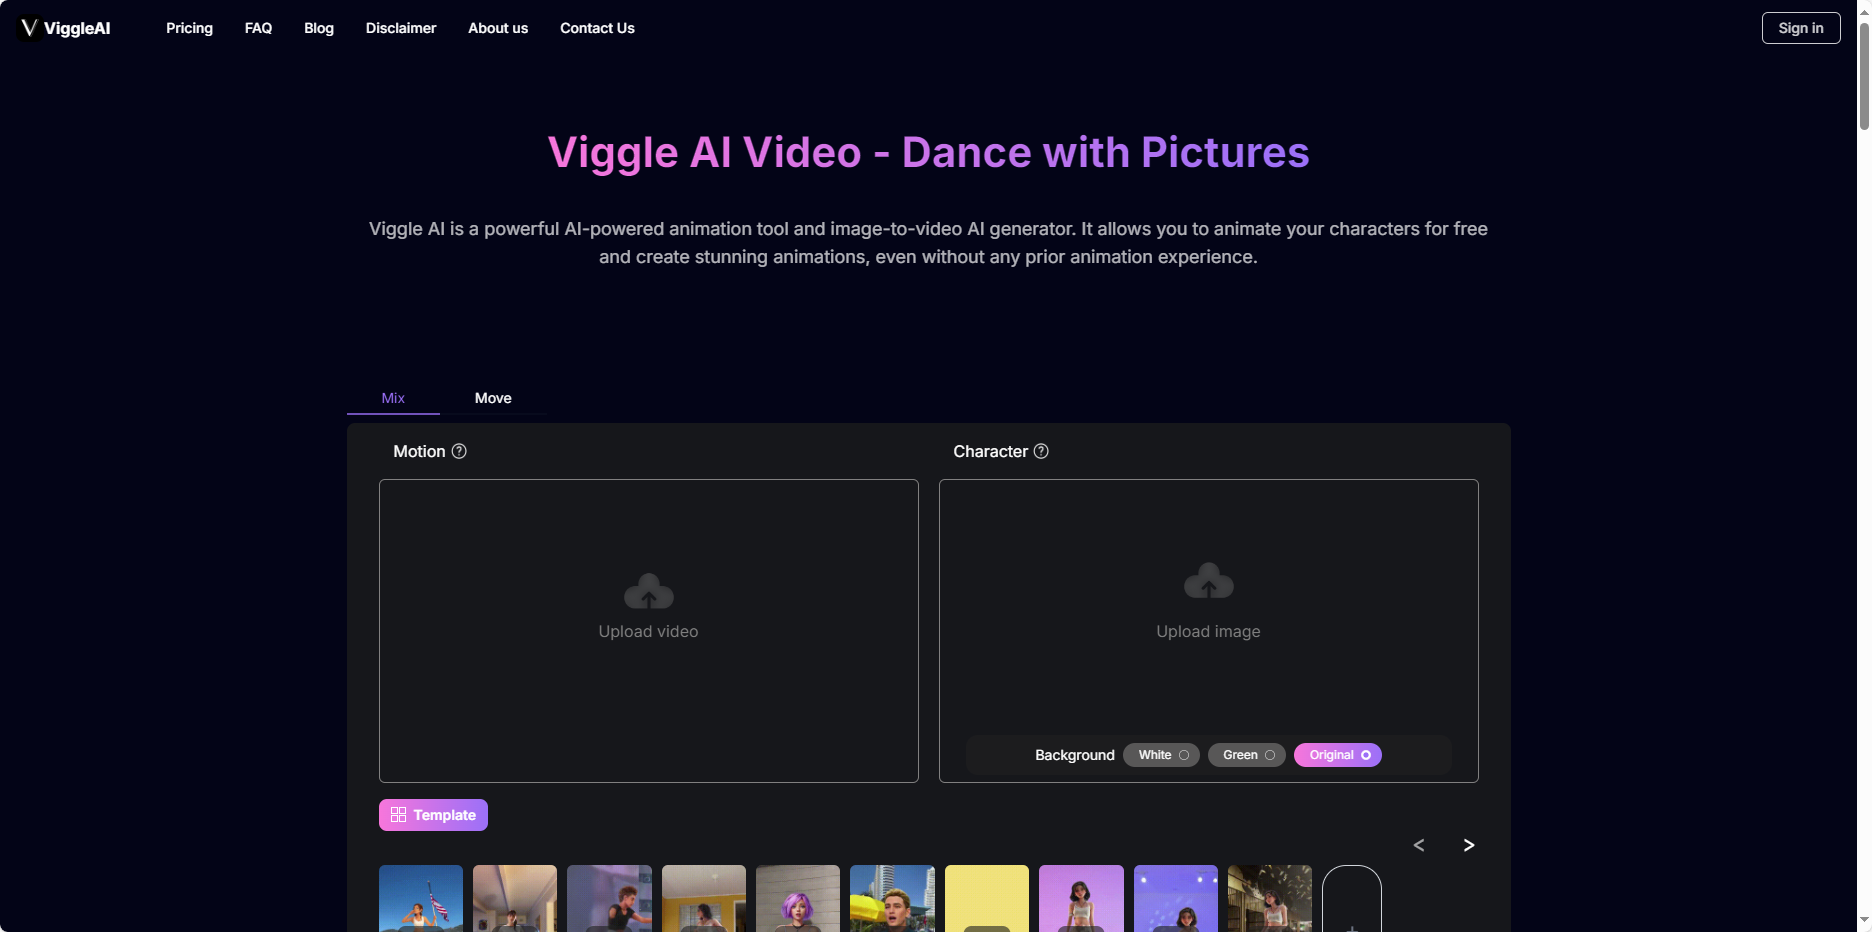Click the Sign in button
Viewport: 1872px width, 932px height.
pos(1800,28)
